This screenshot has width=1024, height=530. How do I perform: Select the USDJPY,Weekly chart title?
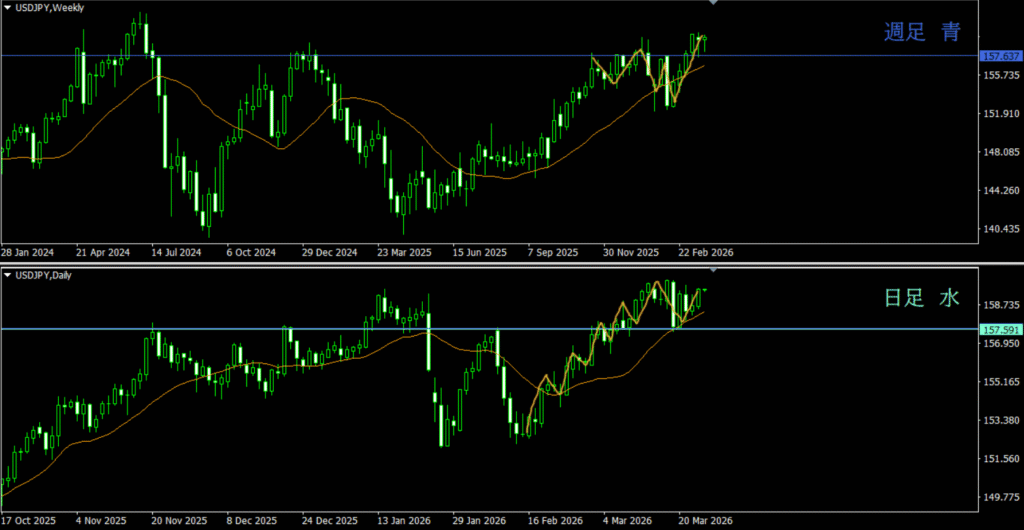pos(50,8)
